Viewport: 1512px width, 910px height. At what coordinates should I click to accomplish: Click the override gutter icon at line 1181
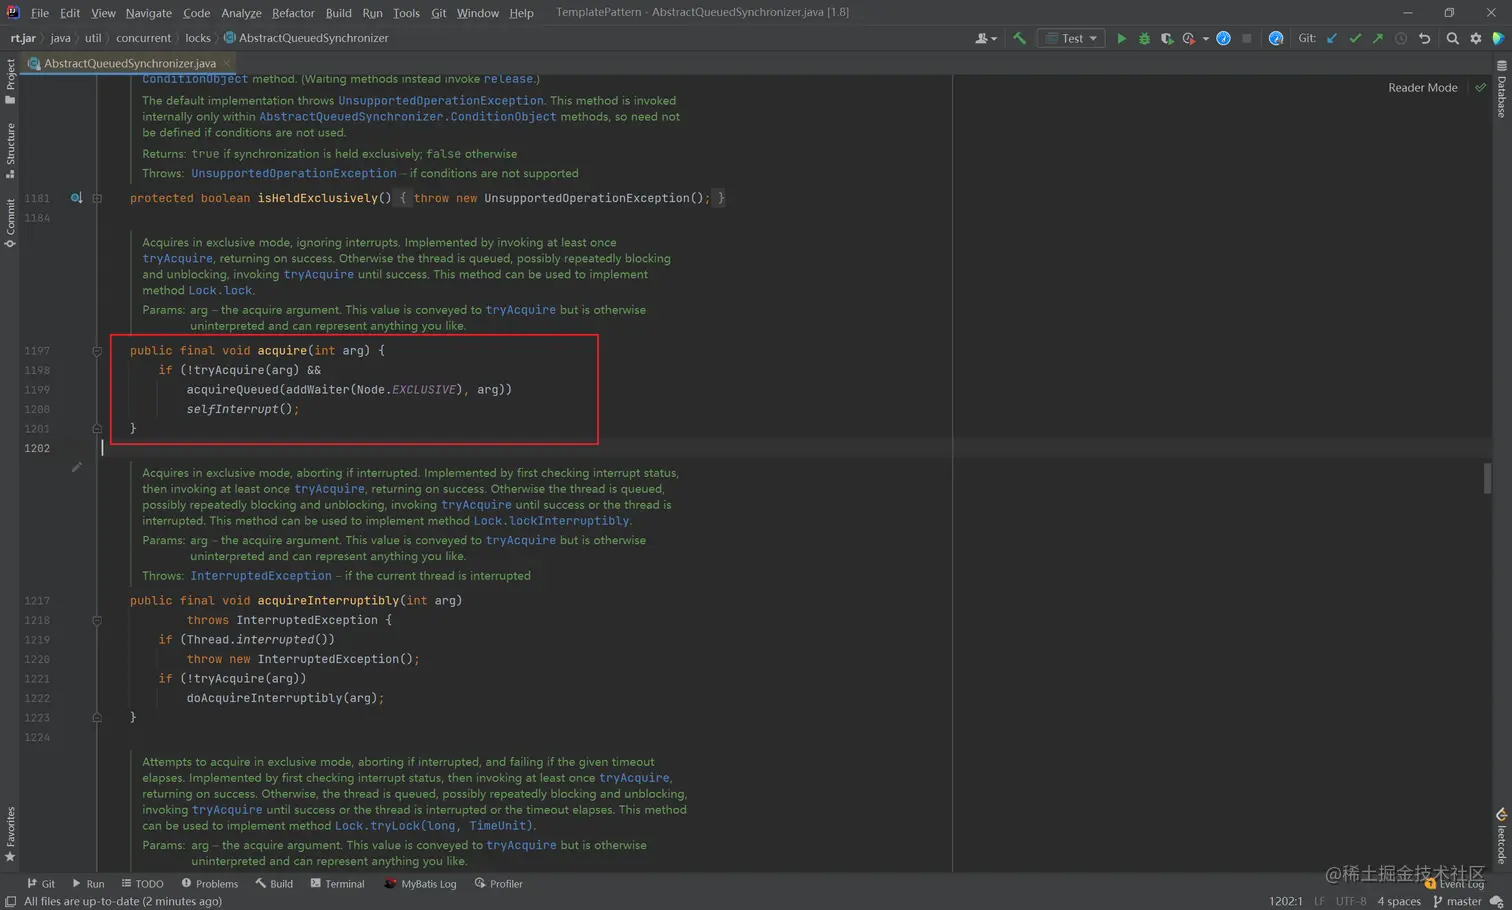click(76, 198)
